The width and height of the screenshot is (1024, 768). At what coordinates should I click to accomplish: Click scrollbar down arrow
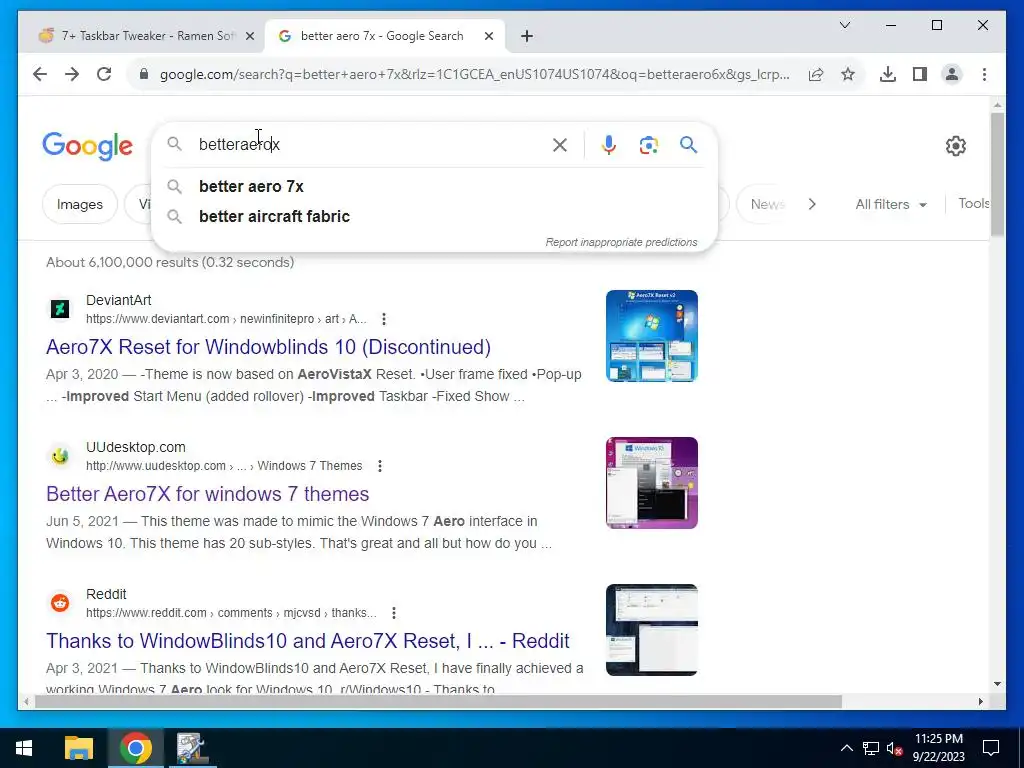coord(997,684)
